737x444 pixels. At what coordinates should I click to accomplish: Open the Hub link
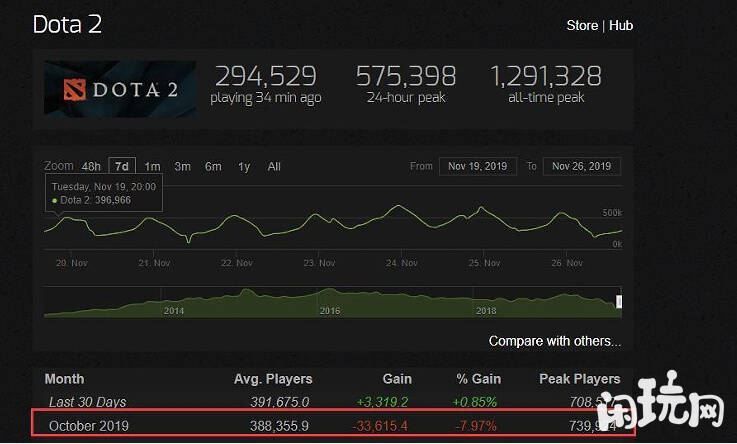(x=621, y=25)
